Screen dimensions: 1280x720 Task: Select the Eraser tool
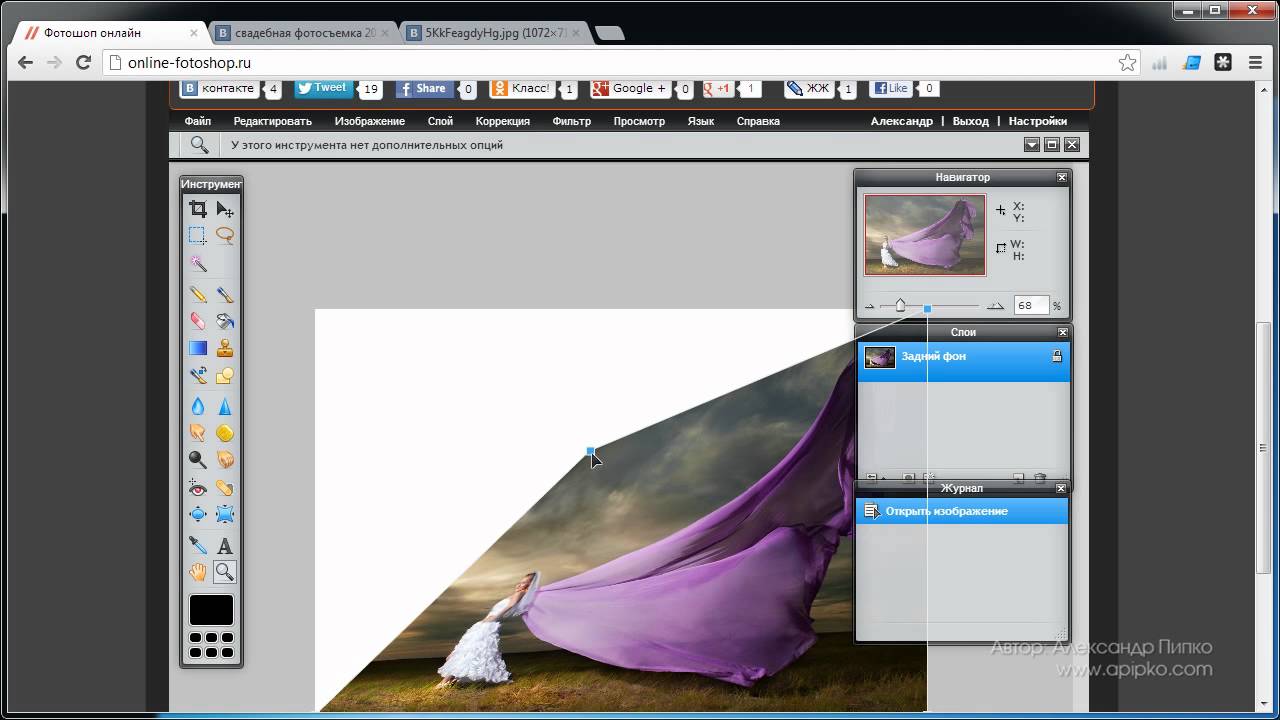point(198,321)
